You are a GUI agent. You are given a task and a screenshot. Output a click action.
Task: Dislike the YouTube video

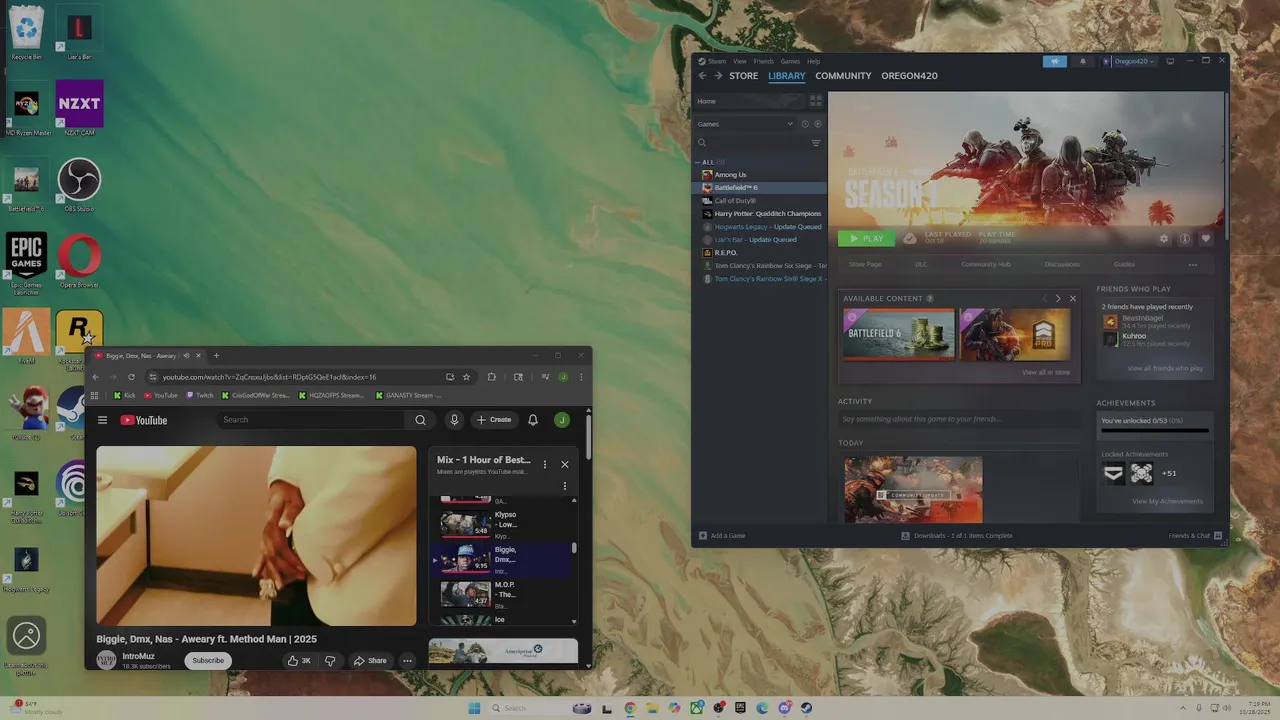coord(330,661)
